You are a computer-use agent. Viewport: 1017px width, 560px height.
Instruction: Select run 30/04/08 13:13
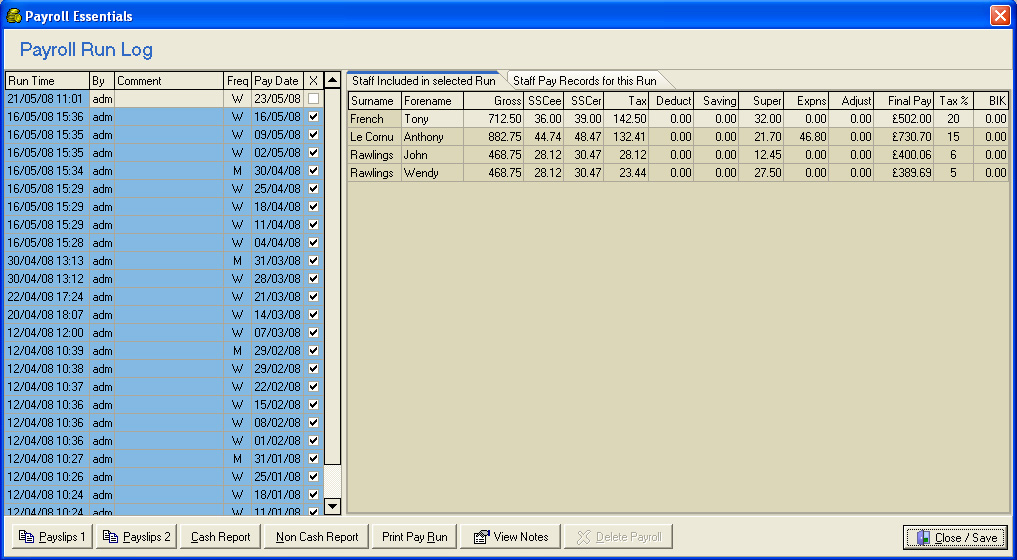pyautogui.click(x=164, y=260)
